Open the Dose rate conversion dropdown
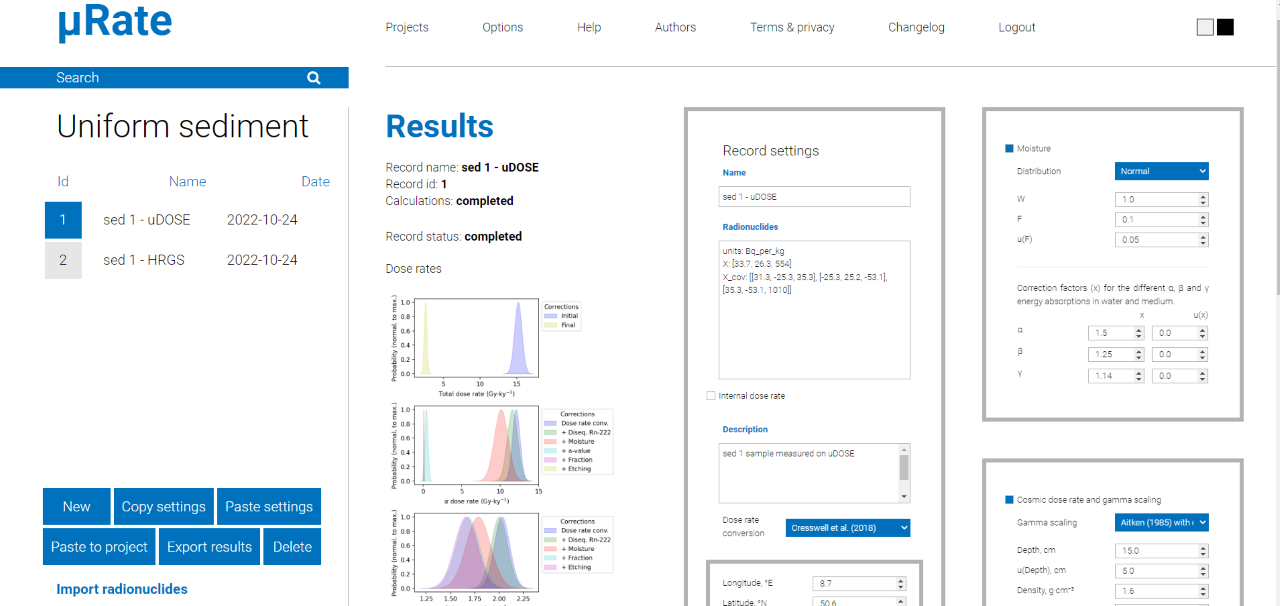 coord(848,527)
